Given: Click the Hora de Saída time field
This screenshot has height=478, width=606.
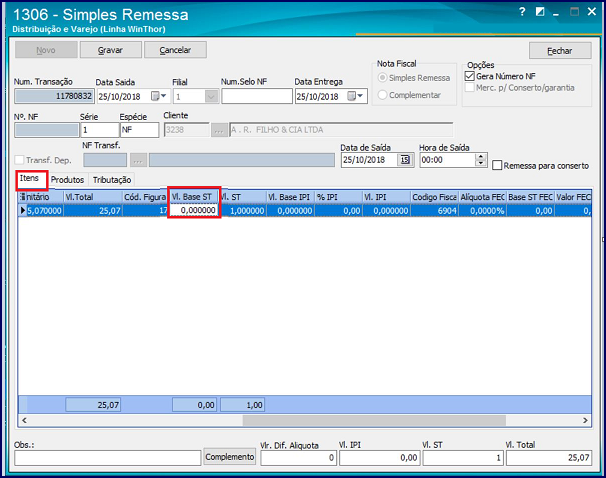Looking at the screenshot, I should [448, 160].
